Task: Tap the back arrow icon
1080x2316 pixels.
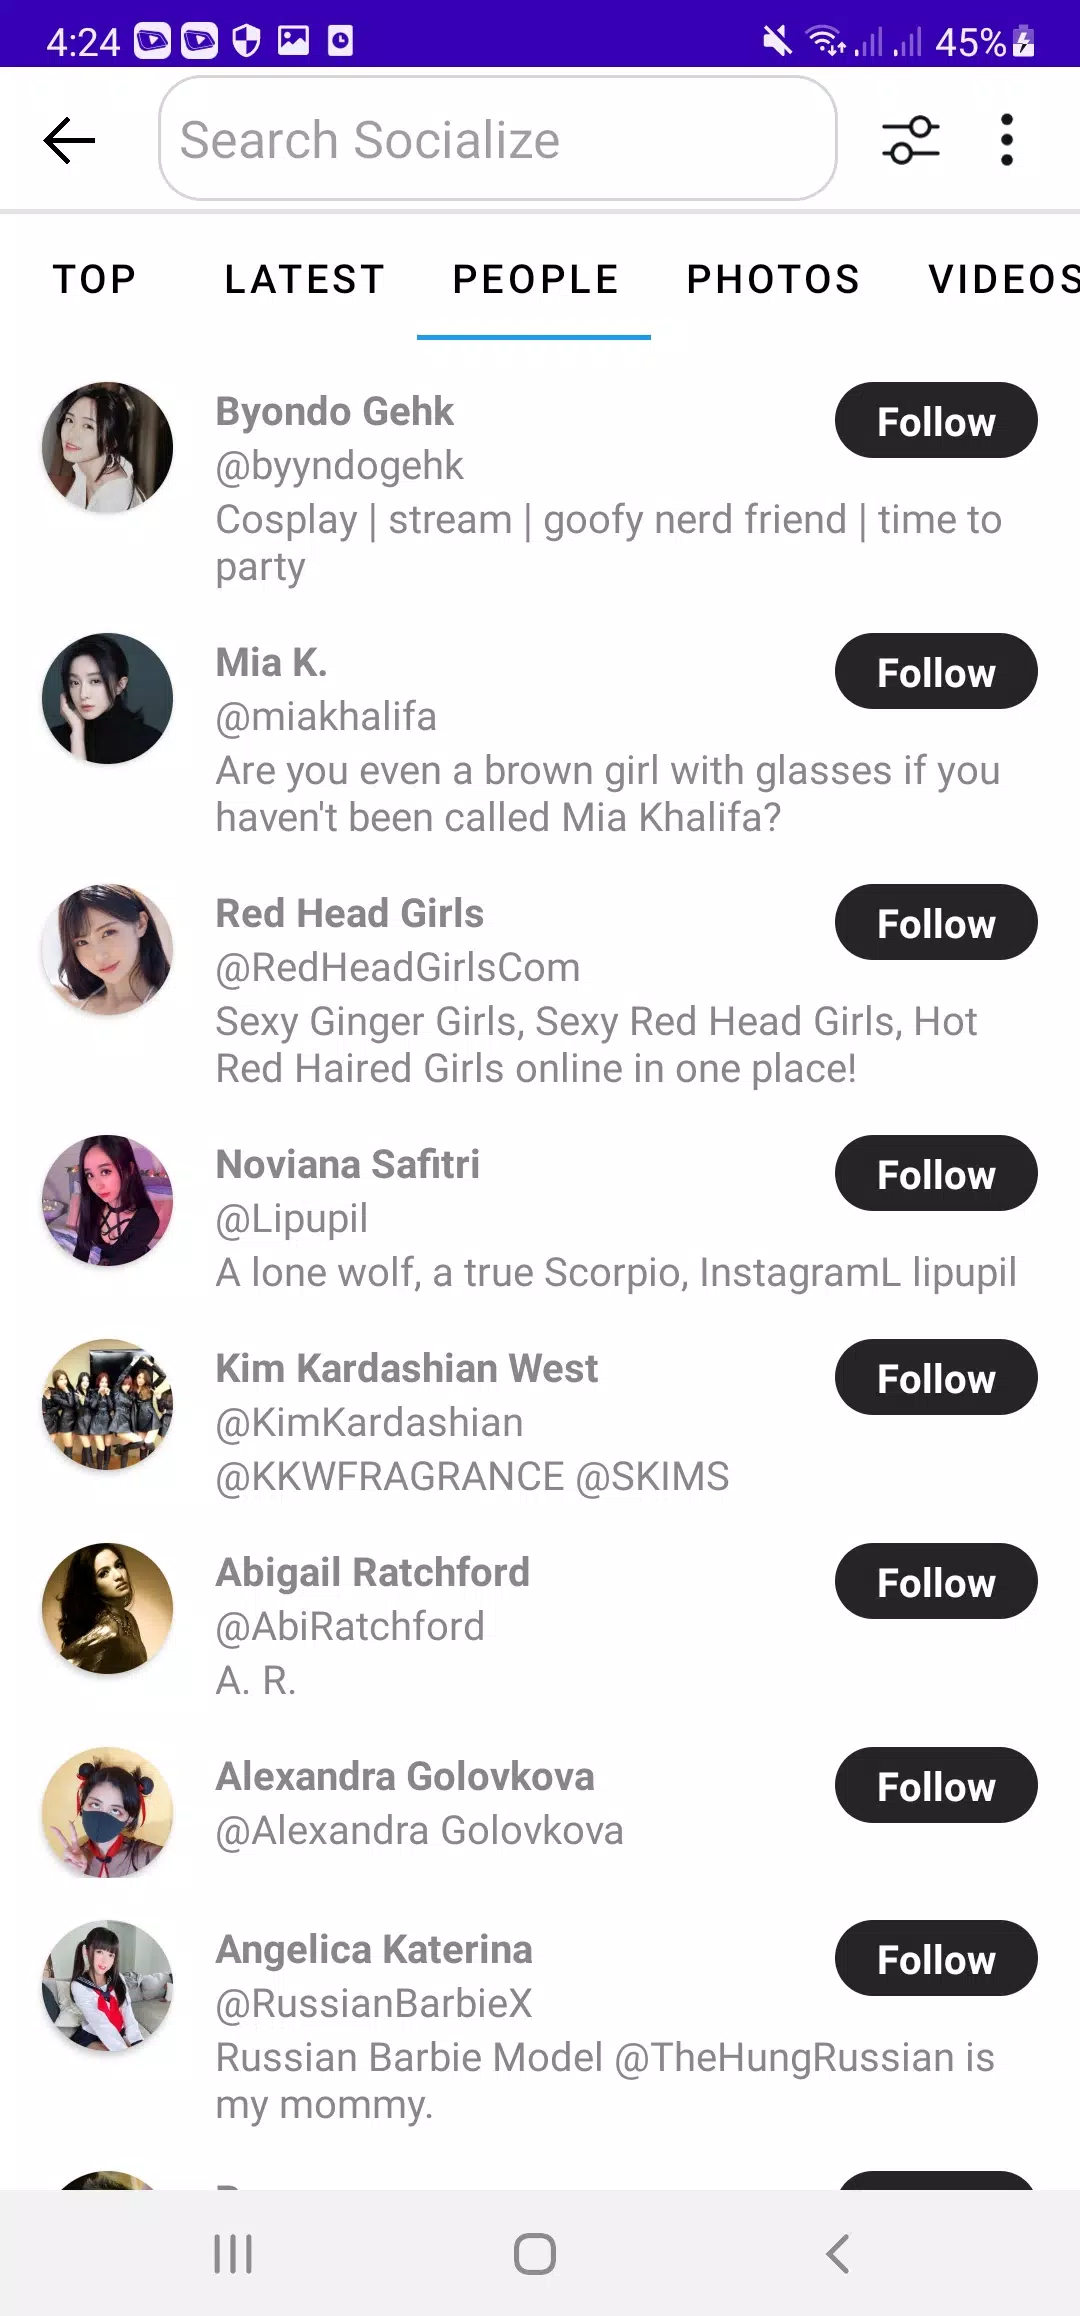Action: click(x=70, y=140)
